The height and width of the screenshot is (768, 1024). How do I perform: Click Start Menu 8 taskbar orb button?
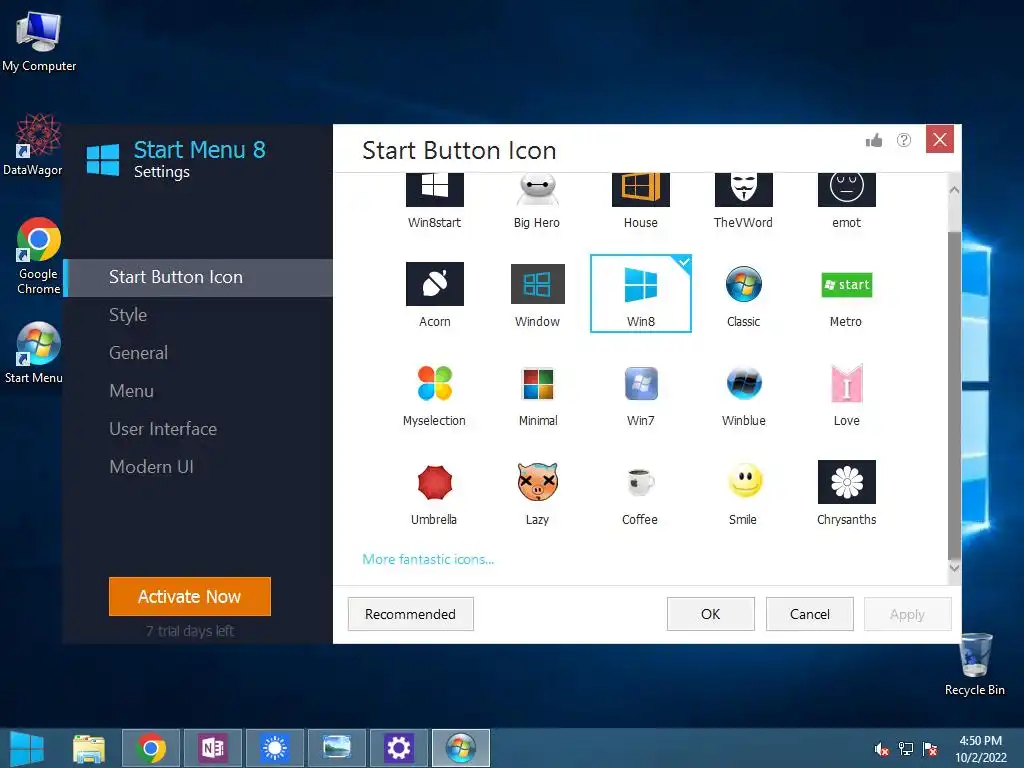pyautogui.click(x=461, y=748)
